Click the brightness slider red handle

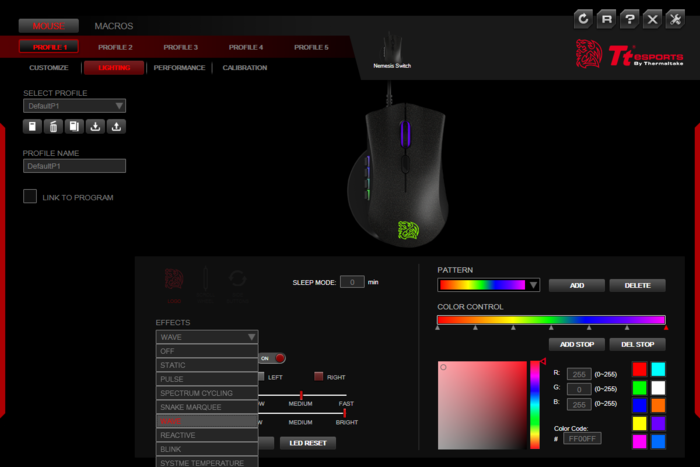[345, 413]
